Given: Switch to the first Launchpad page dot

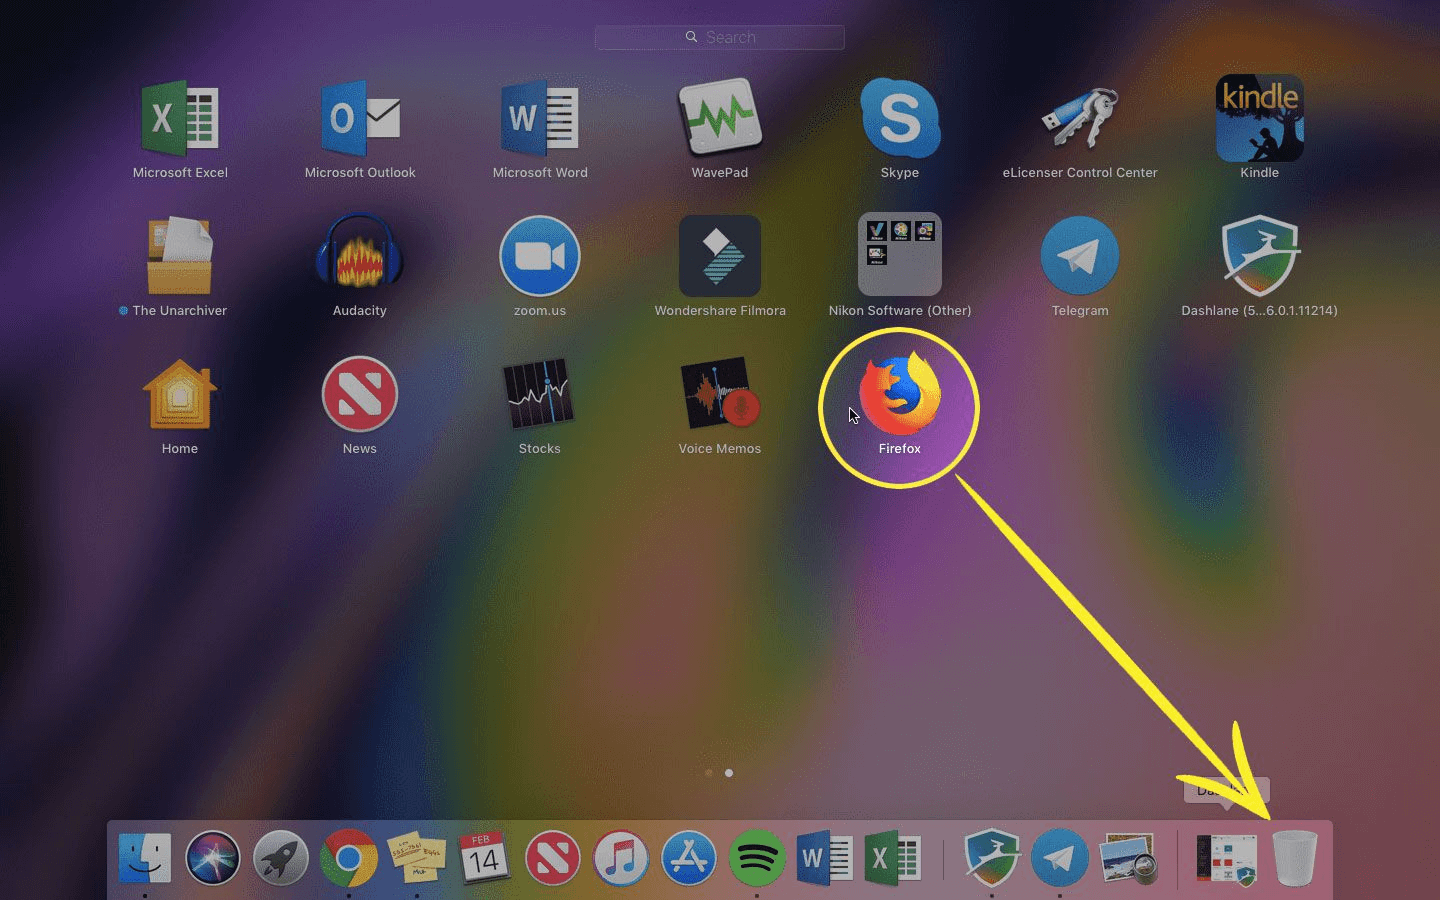Looking at the screenshot, I should coord(709,773).
